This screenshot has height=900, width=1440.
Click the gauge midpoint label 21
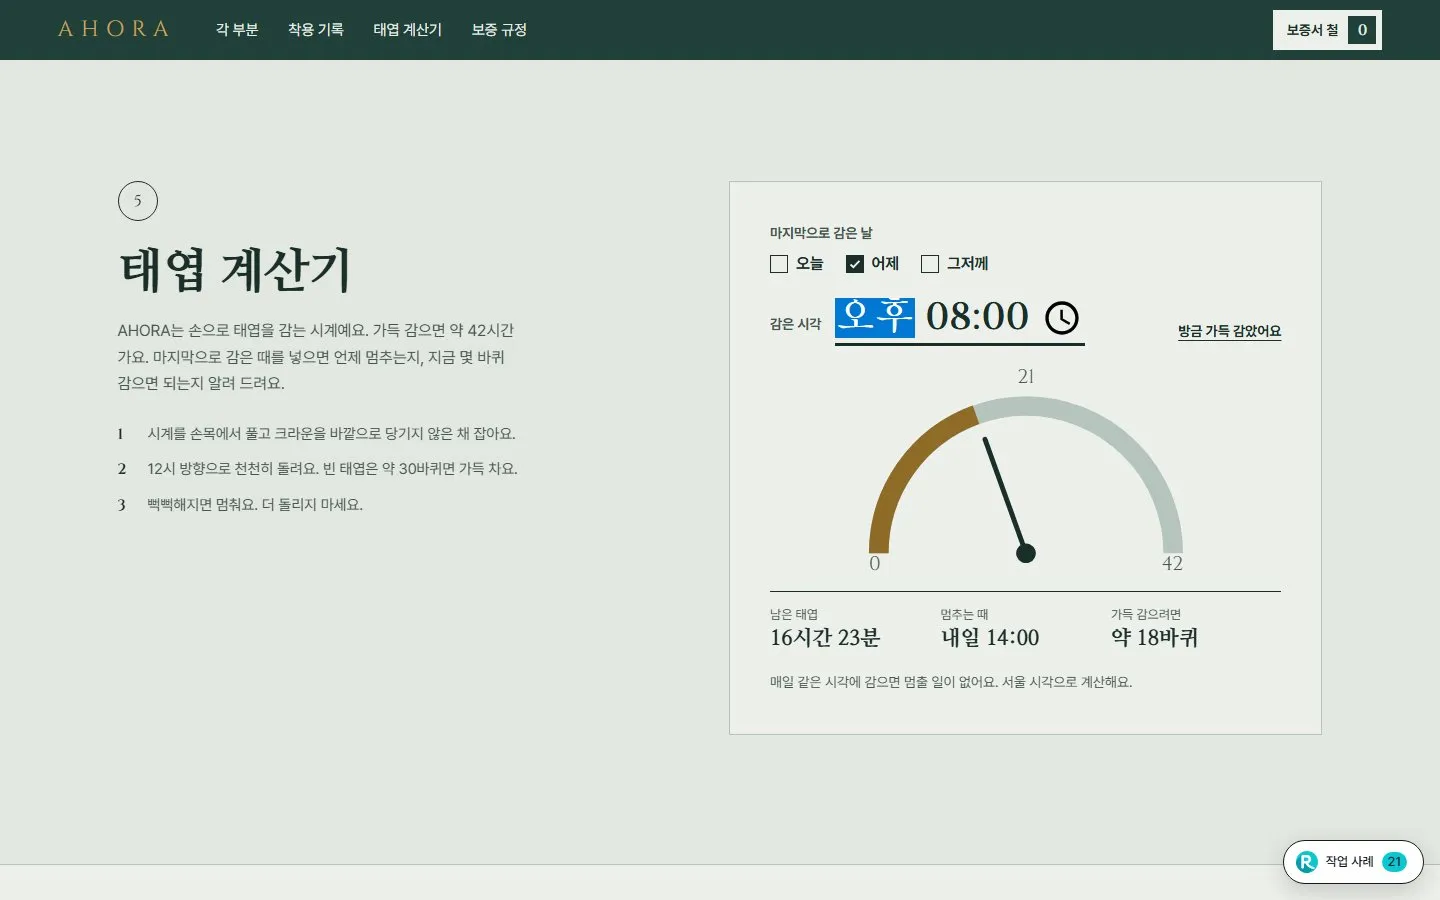1026,377
